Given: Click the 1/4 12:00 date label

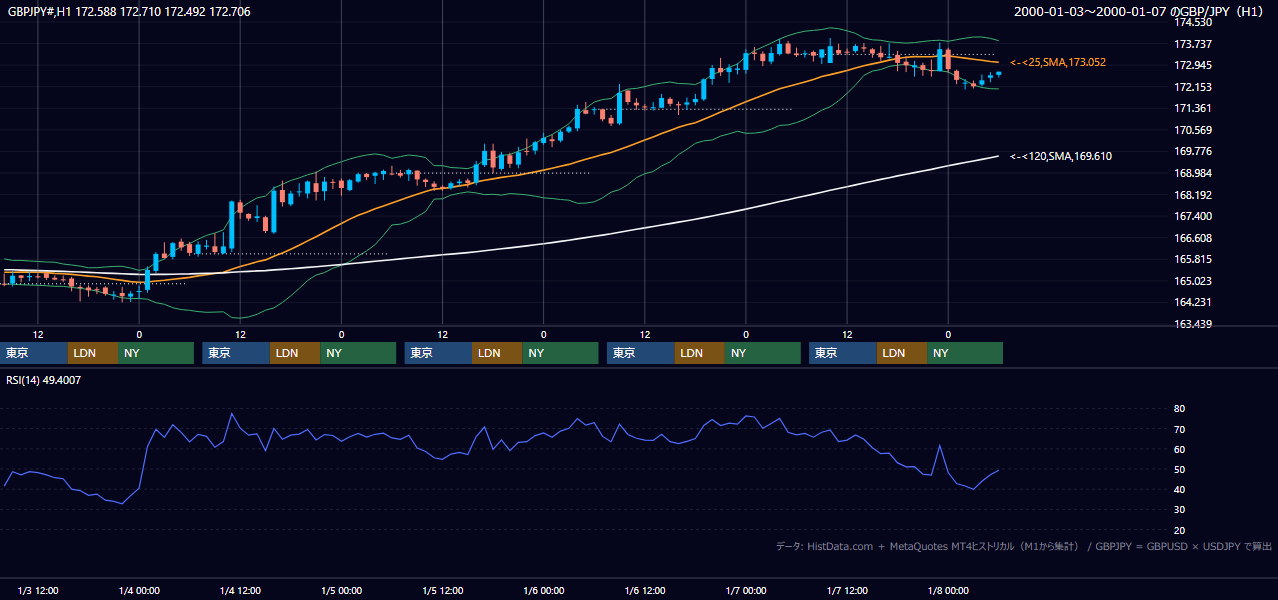Looking at the screenshot, I should point(240,591).
